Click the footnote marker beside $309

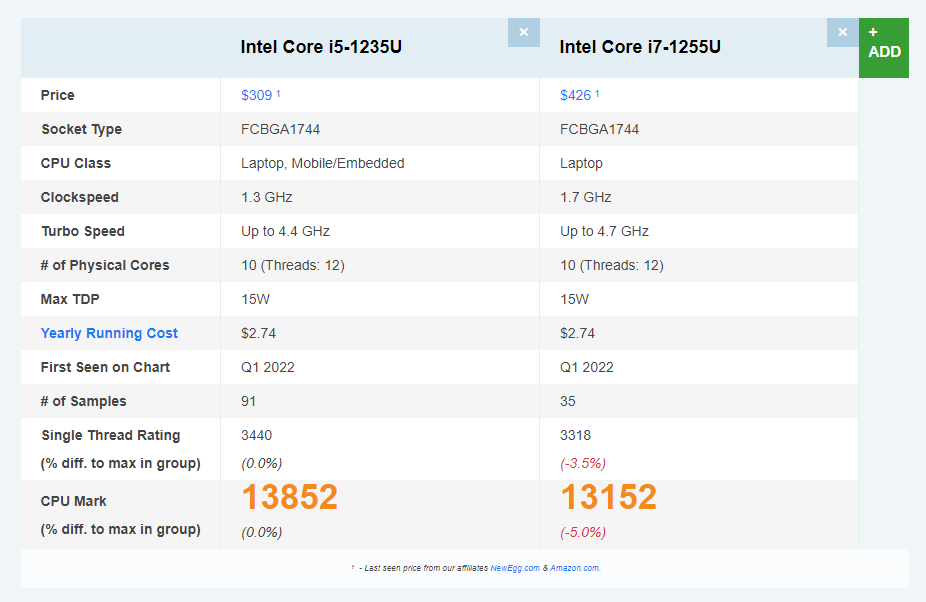tap(278, 93)
